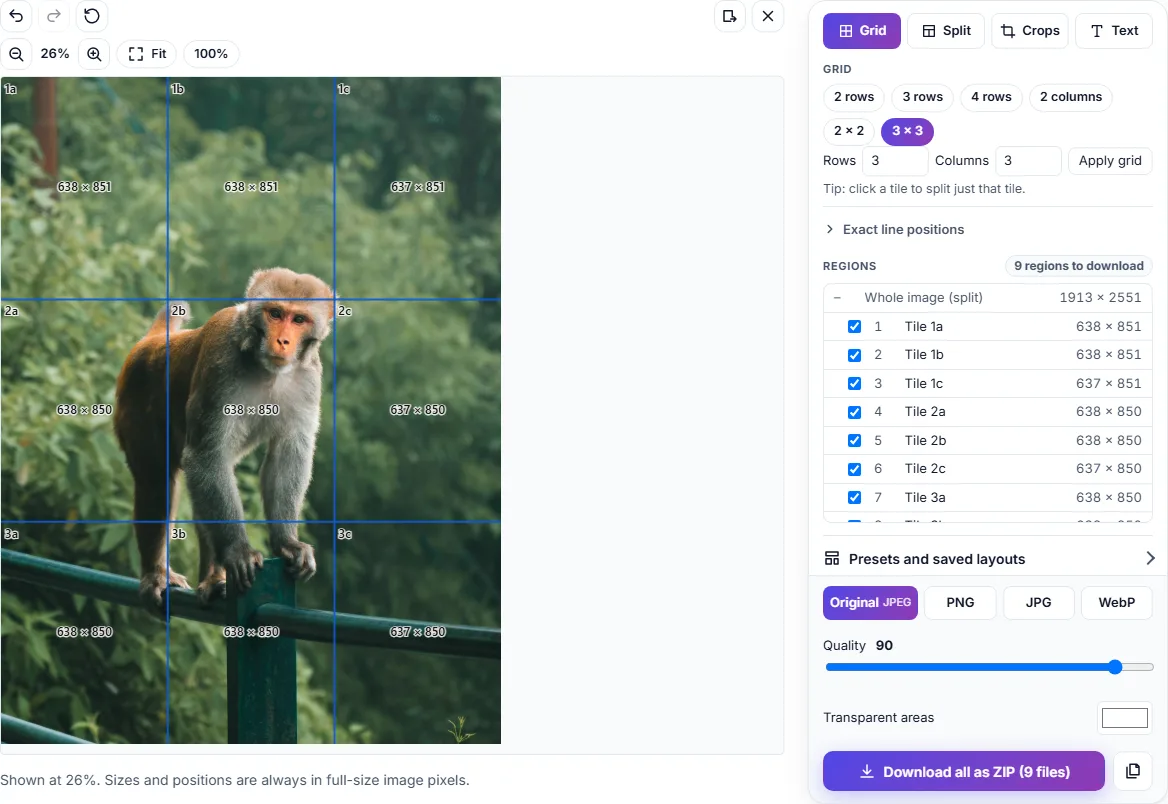The height and width of the screenshot is (804, 1168).
Task: Select the Tile 2c row label
Action: coord(924,469)
